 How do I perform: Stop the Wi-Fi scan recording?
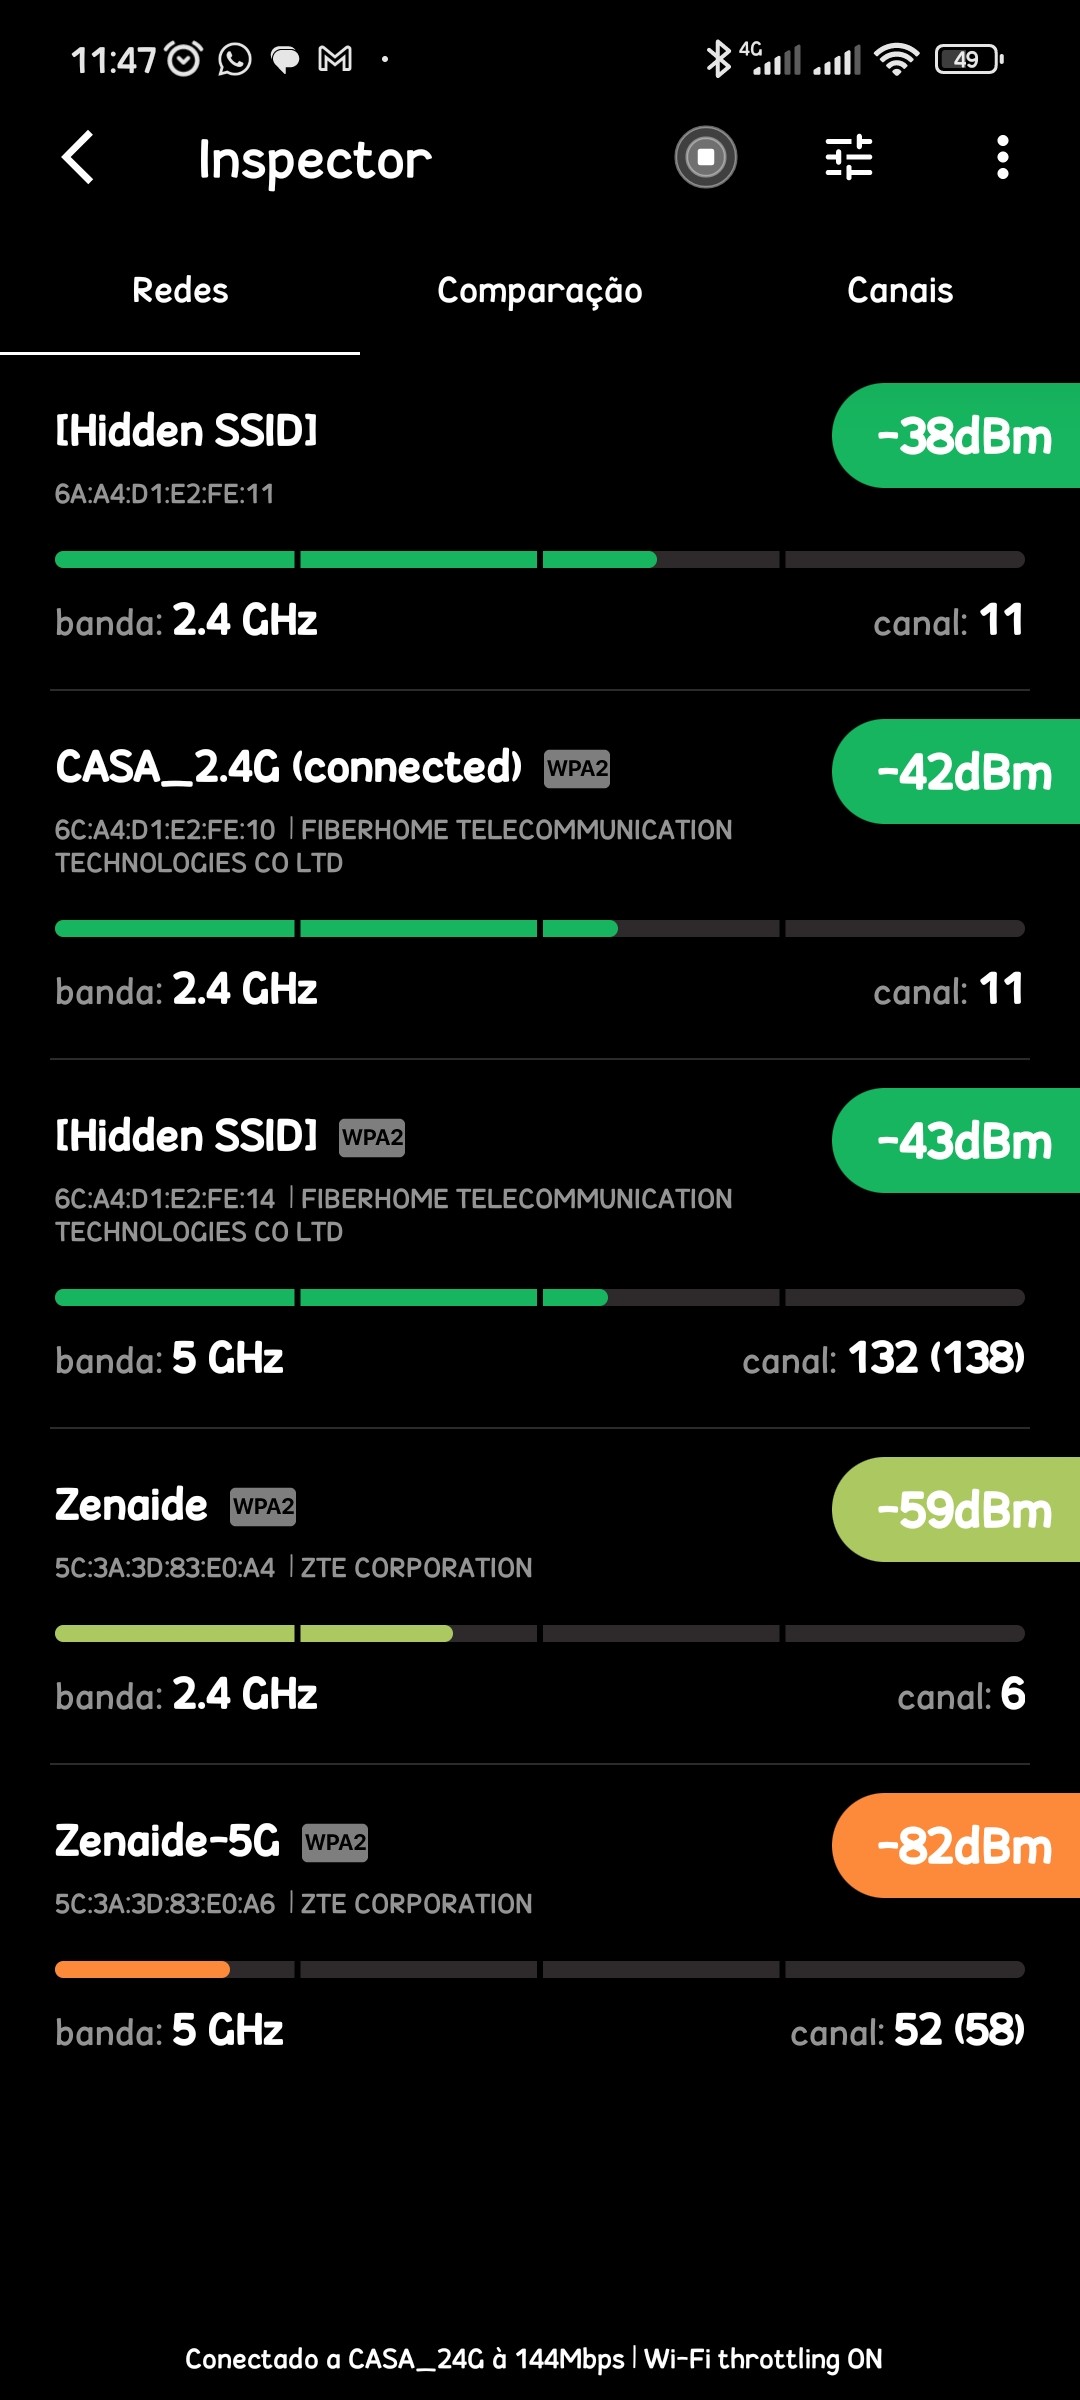[x=705, y=157]
